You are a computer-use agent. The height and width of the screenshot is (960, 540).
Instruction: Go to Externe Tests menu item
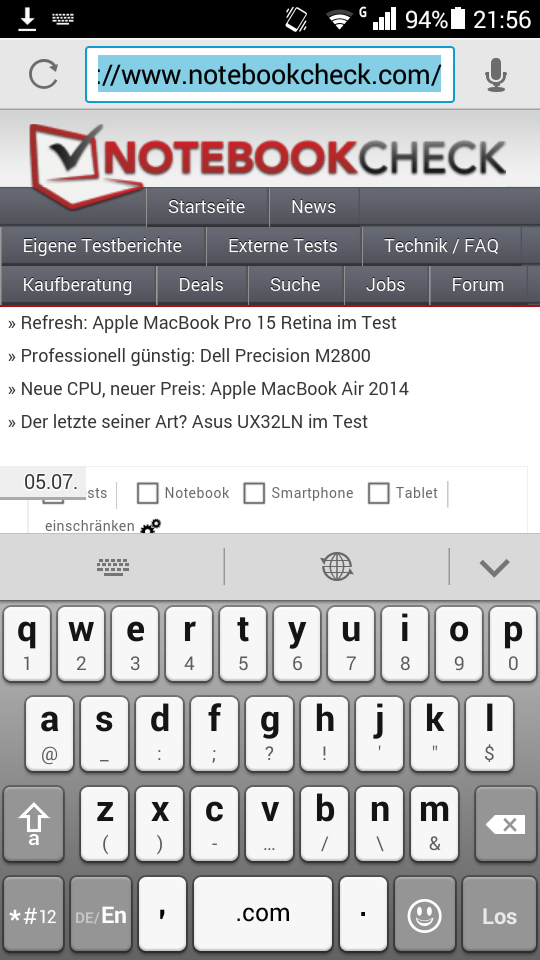(283, 246)
